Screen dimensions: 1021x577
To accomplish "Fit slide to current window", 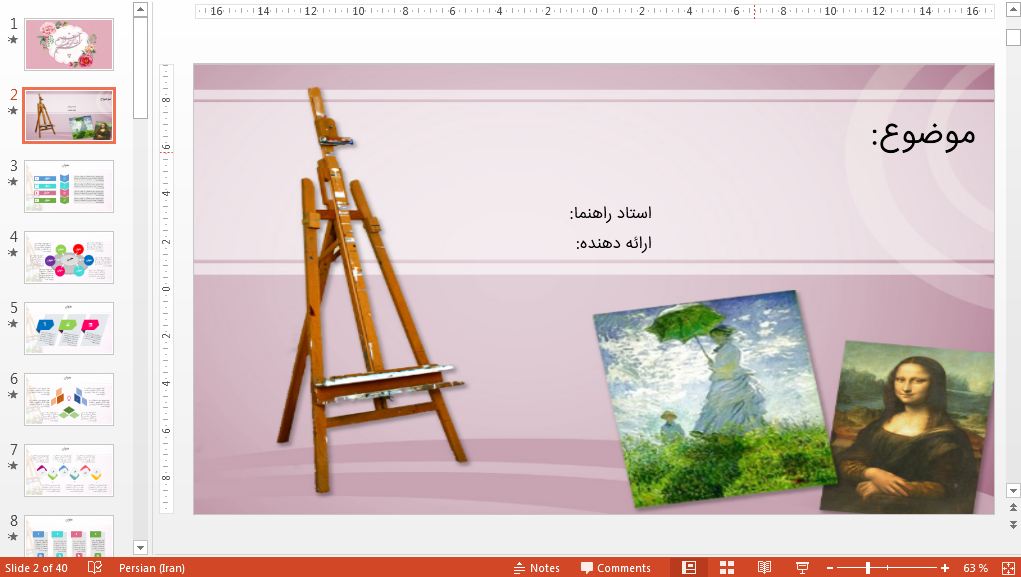I will 1010,567.
